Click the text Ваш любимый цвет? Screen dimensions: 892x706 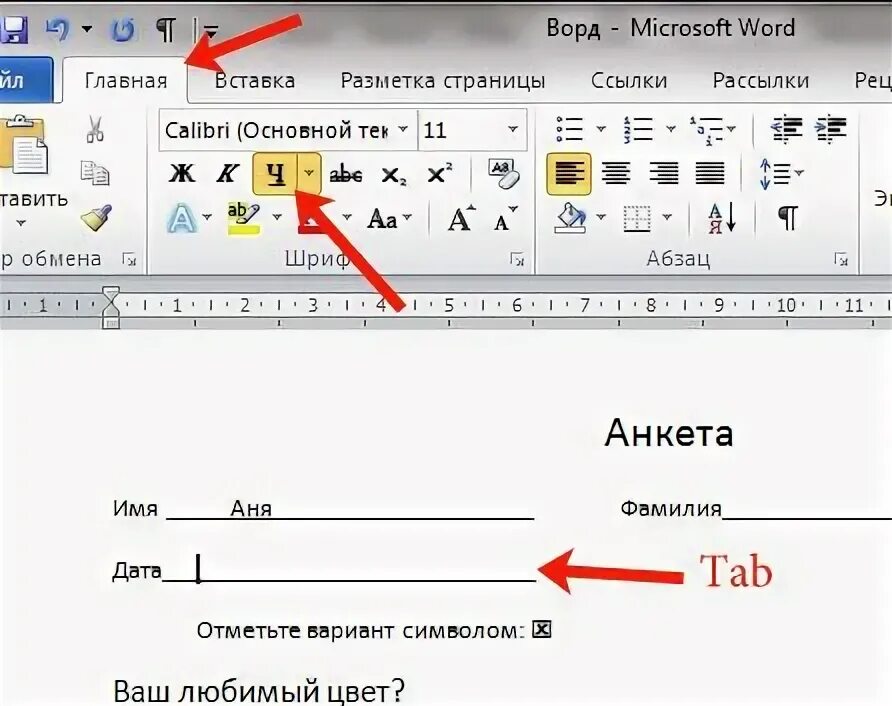click(x=259, y=691)
